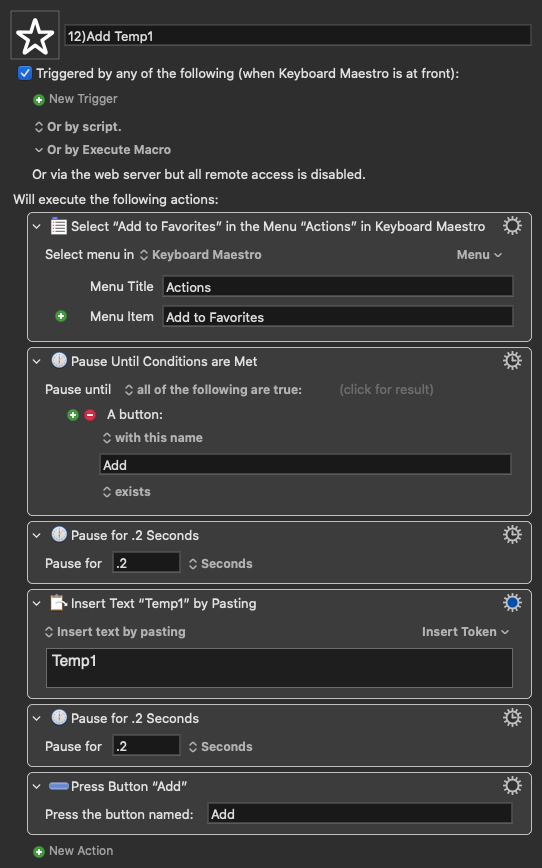Click clock icon of Pause Until Conditions action
Screen dimensions: 542x868
point(59,360)
